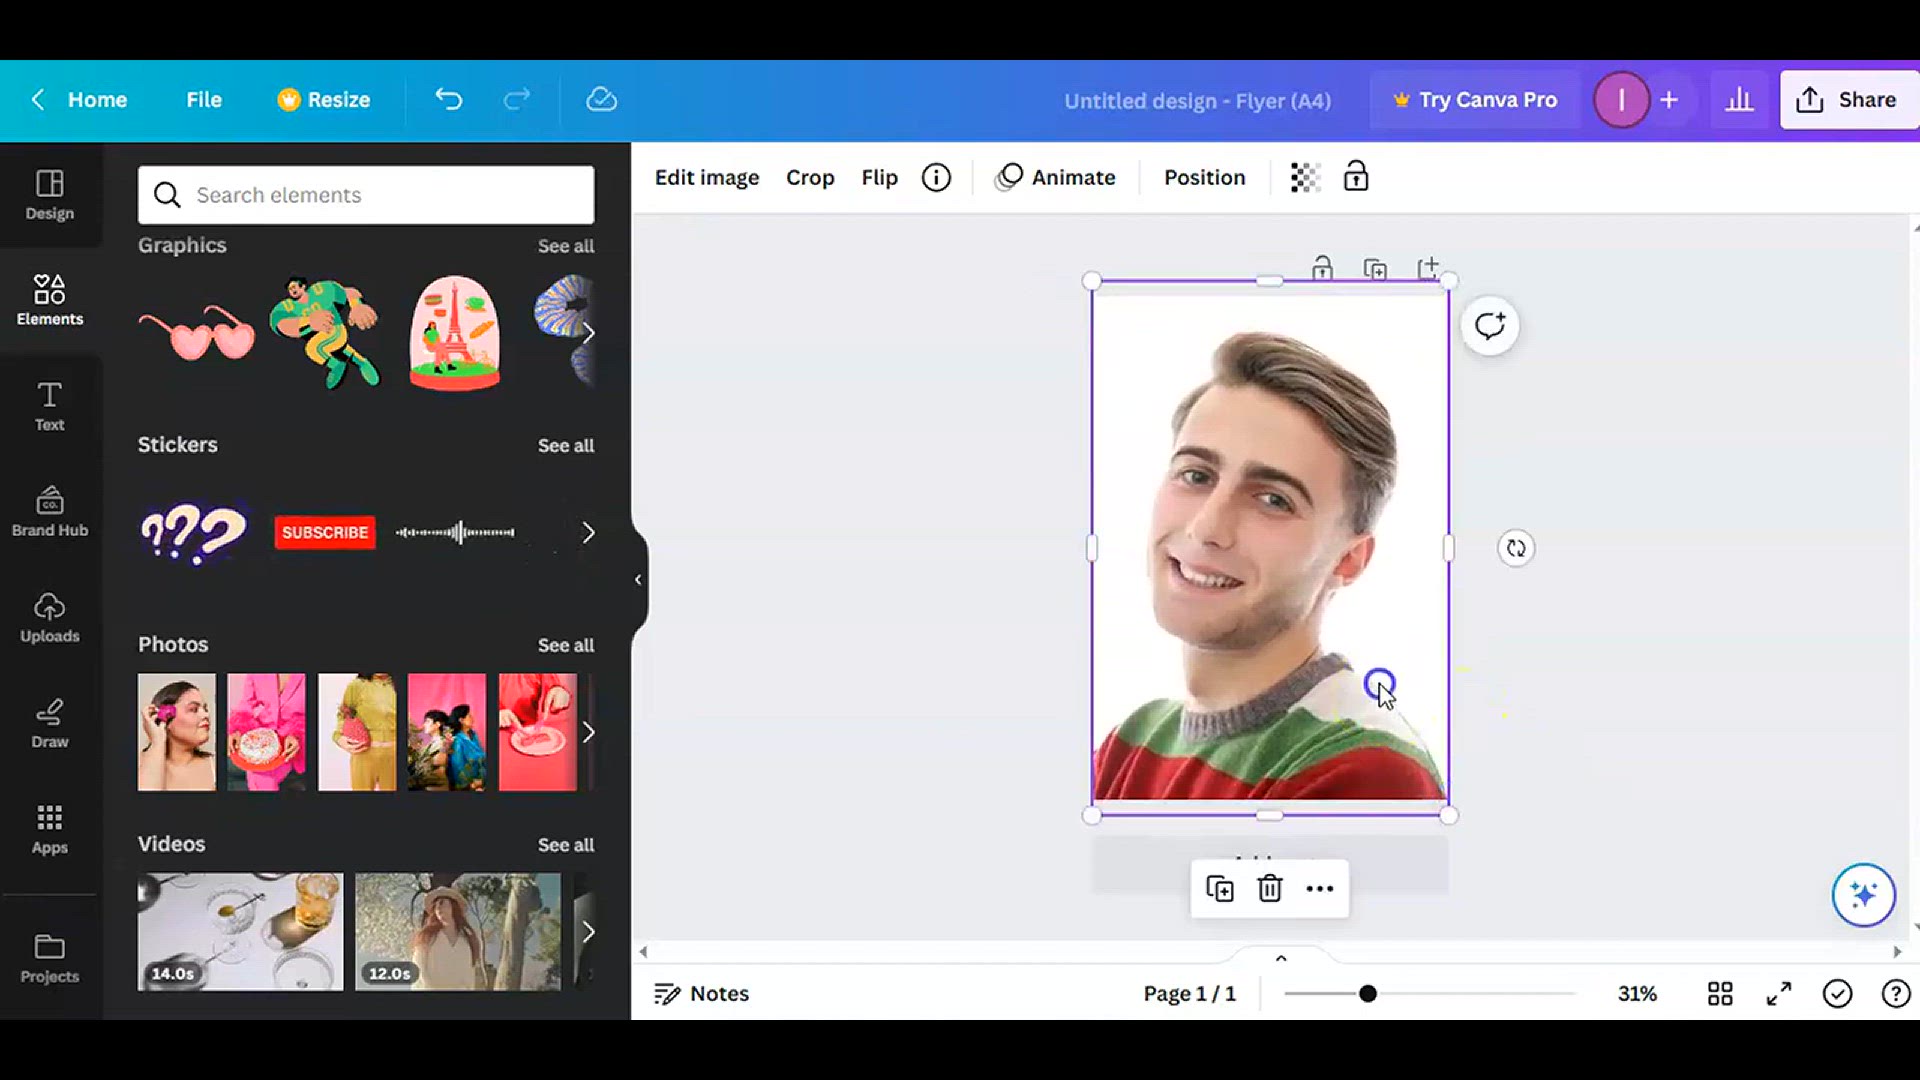Enter fullscreen present mode icon
The height and width of the screenshot is (1080, 1920).
[x=1779, y=993]
